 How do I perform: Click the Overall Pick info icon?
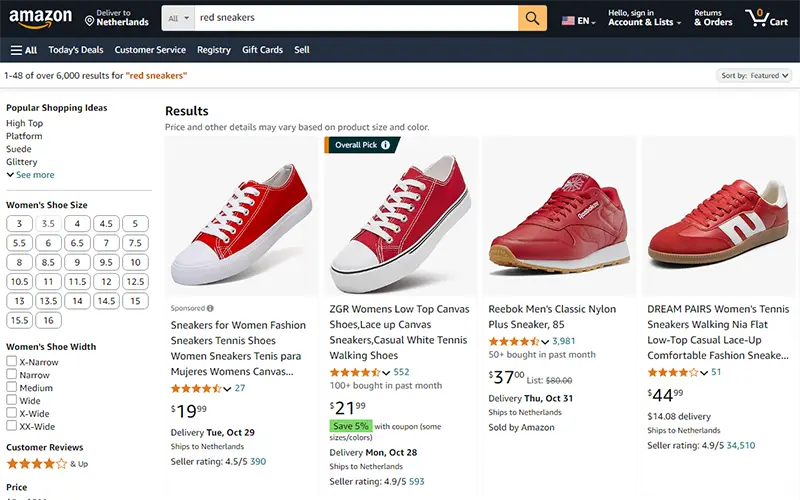point(386,145)
